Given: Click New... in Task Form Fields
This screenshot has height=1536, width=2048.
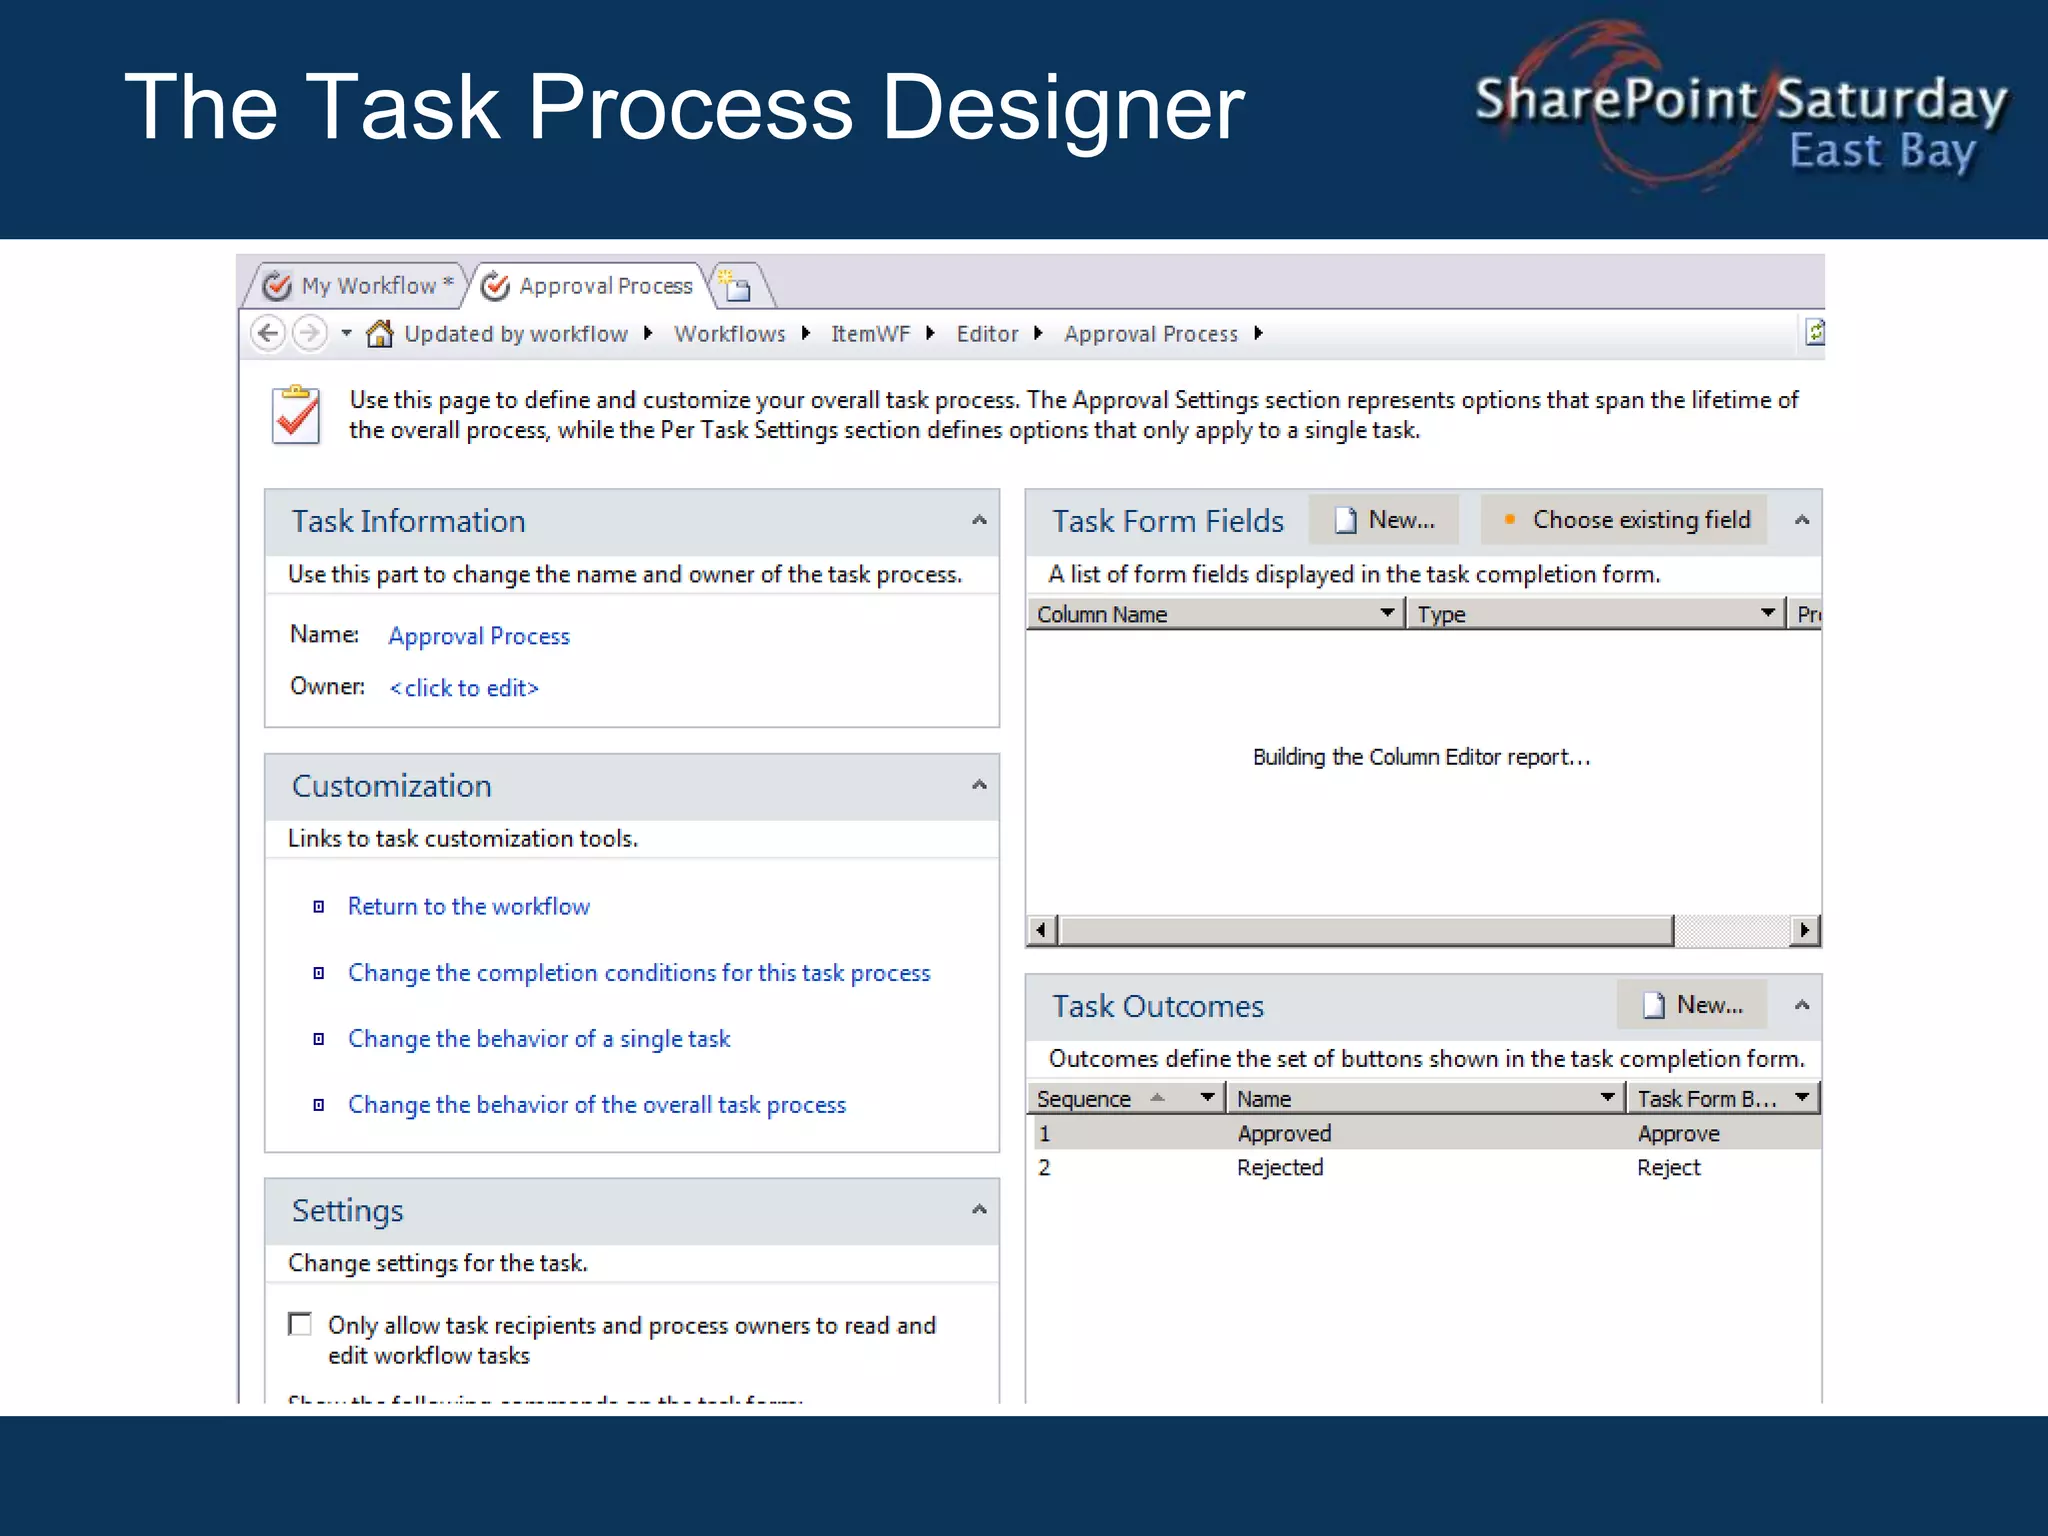Looking at the screenshot, I should tap(1384, 520).
